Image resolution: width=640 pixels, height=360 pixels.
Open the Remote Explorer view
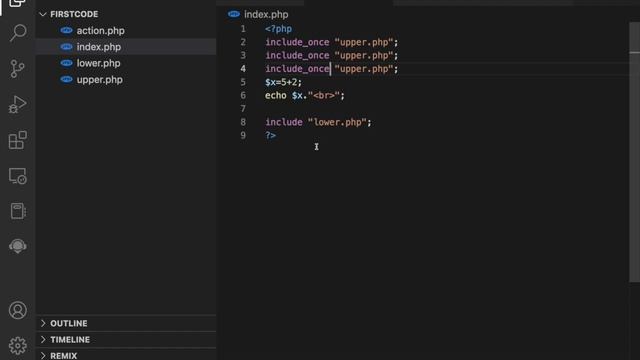point(18,176)
